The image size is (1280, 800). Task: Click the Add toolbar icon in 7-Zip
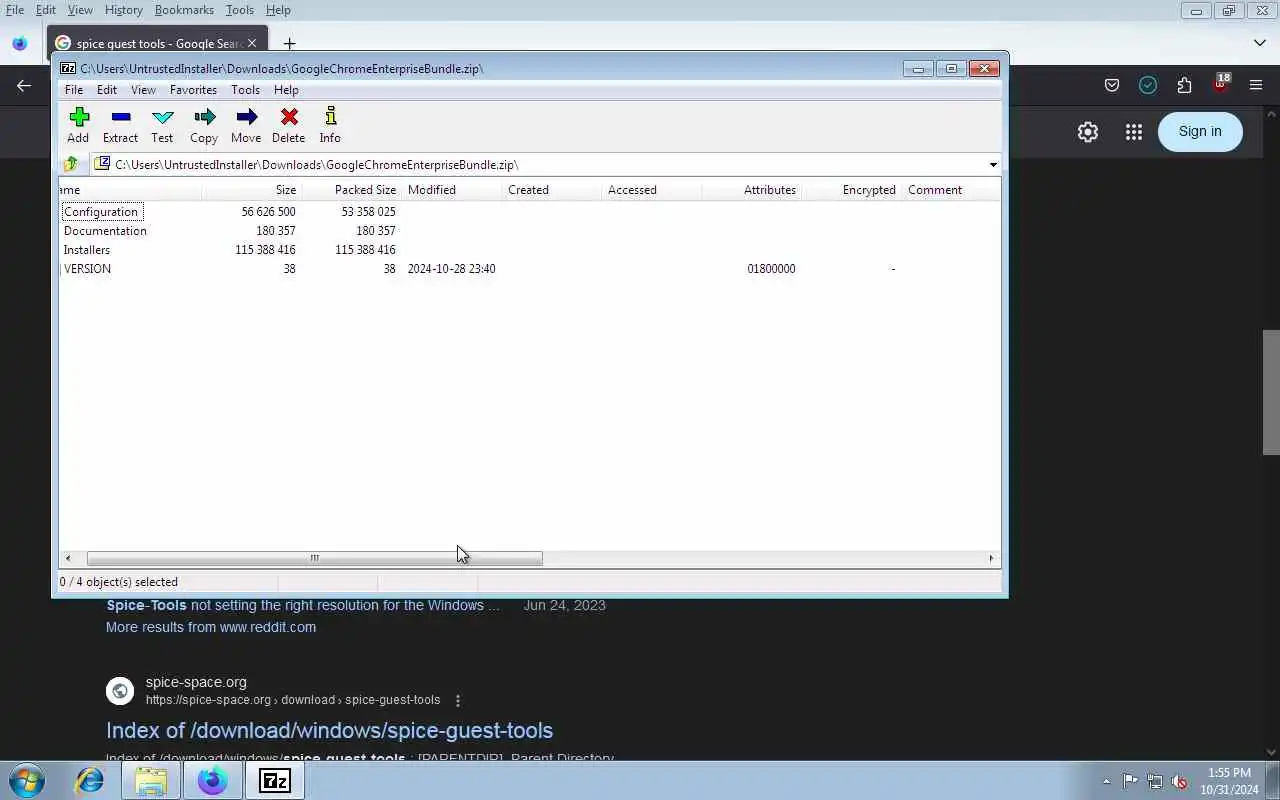coord(78,126)
